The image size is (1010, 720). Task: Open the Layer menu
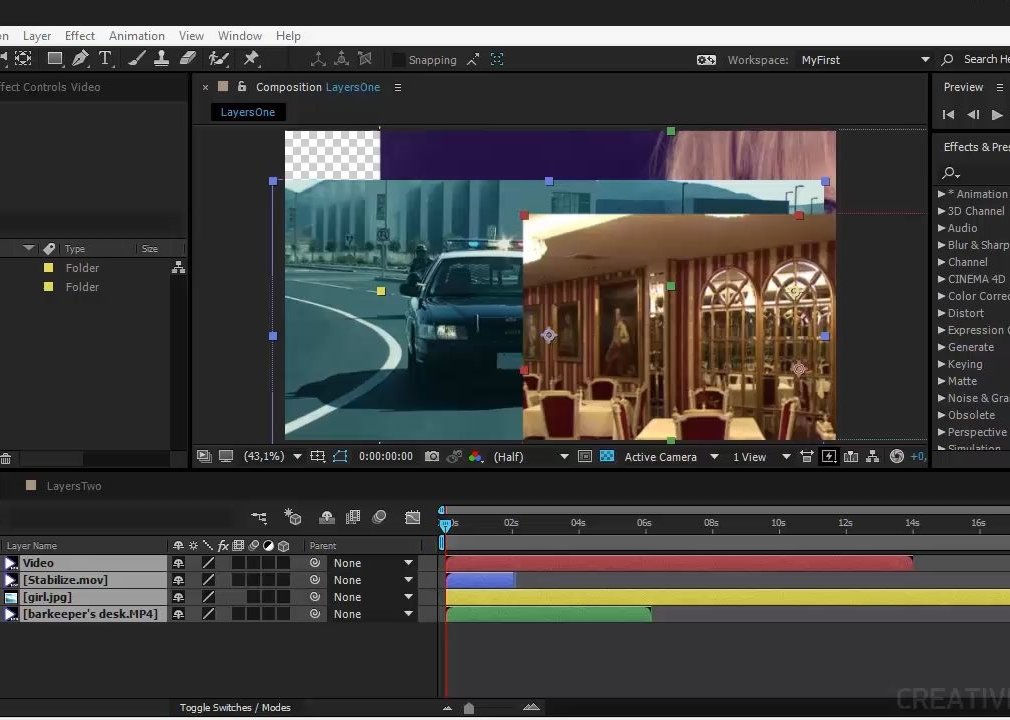coord(37,35)
